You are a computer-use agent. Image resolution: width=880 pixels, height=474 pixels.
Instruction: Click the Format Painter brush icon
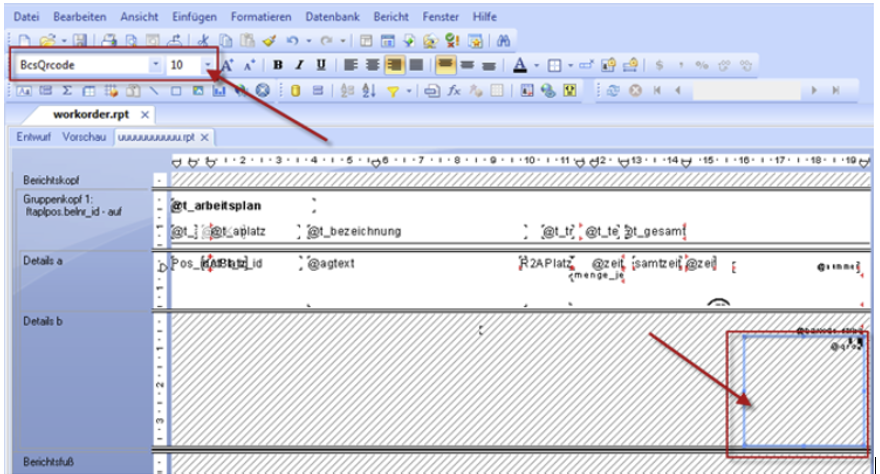(269, 41)
